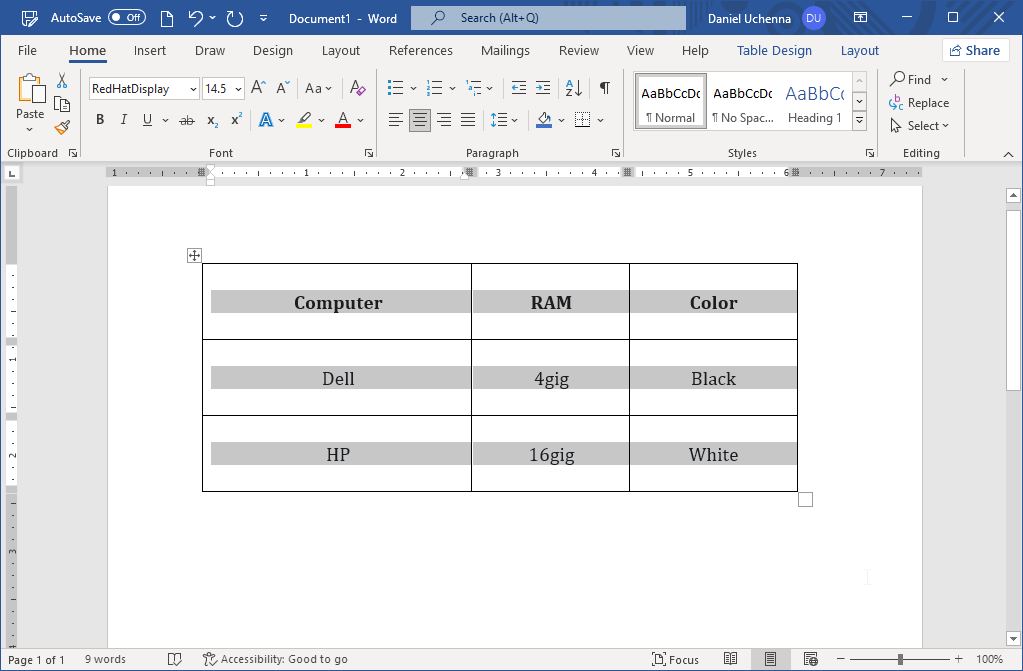Expand the Styles gallery more arrow
The height and width of the screenshot is (671, 1023).
[x=859, y=119]
